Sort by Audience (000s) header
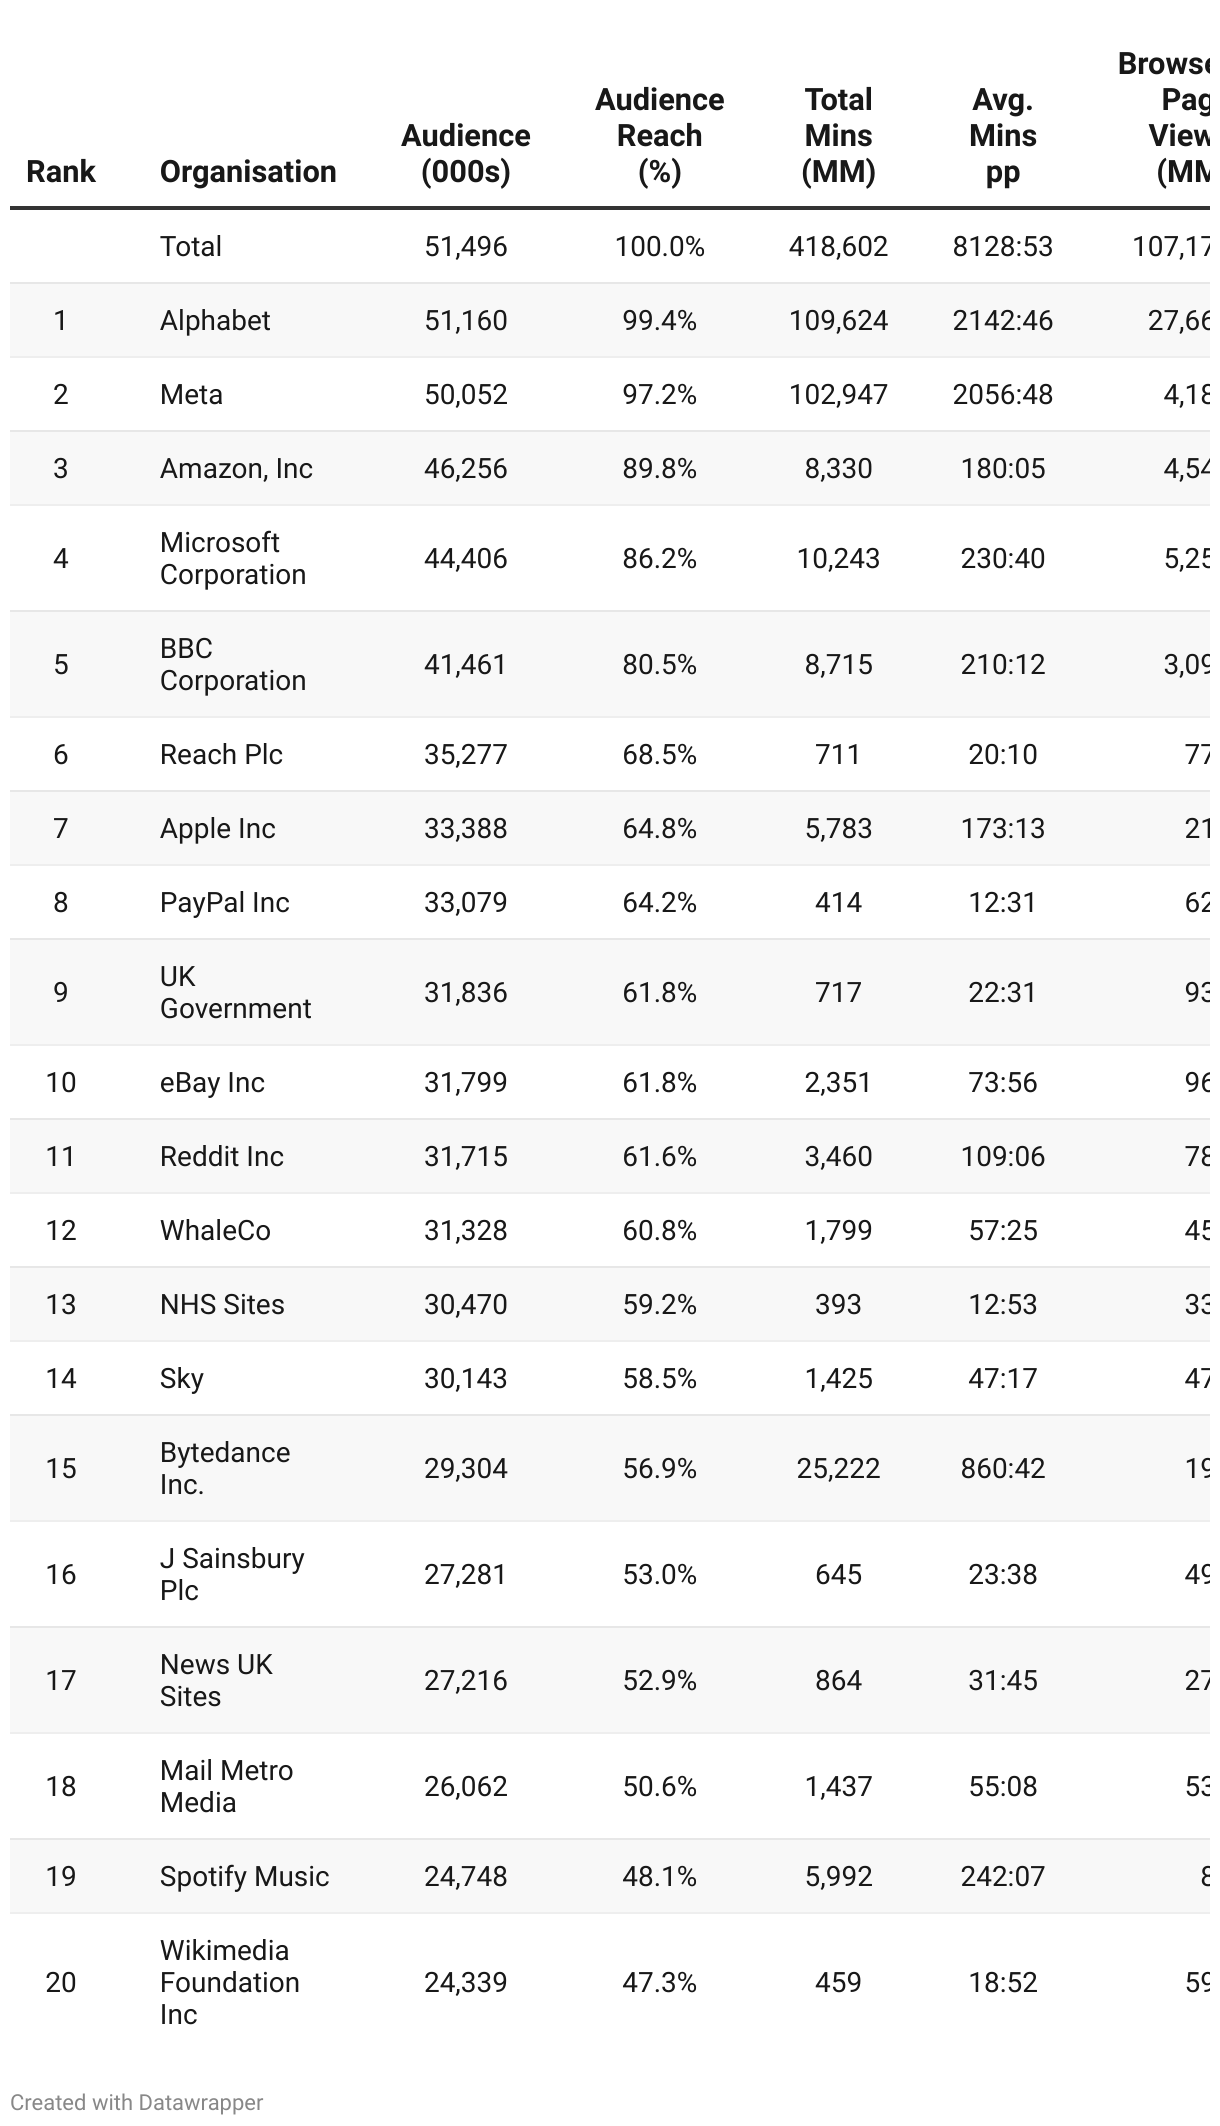 (x=465, y=153)
